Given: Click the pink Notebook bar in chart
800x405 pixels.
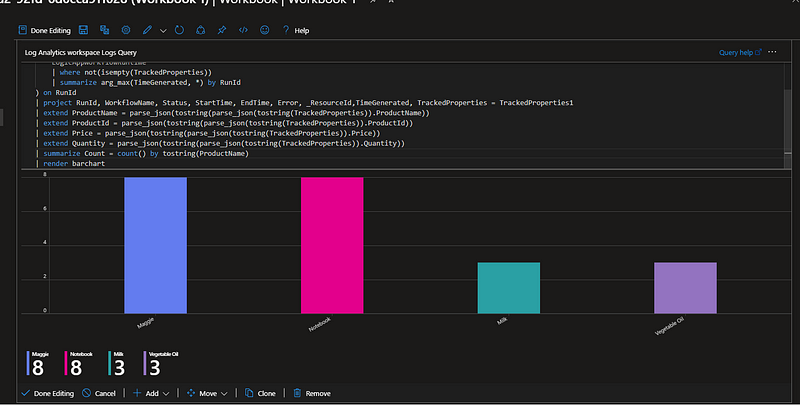Looking at the screenshot, I should [x=332, y=245].
